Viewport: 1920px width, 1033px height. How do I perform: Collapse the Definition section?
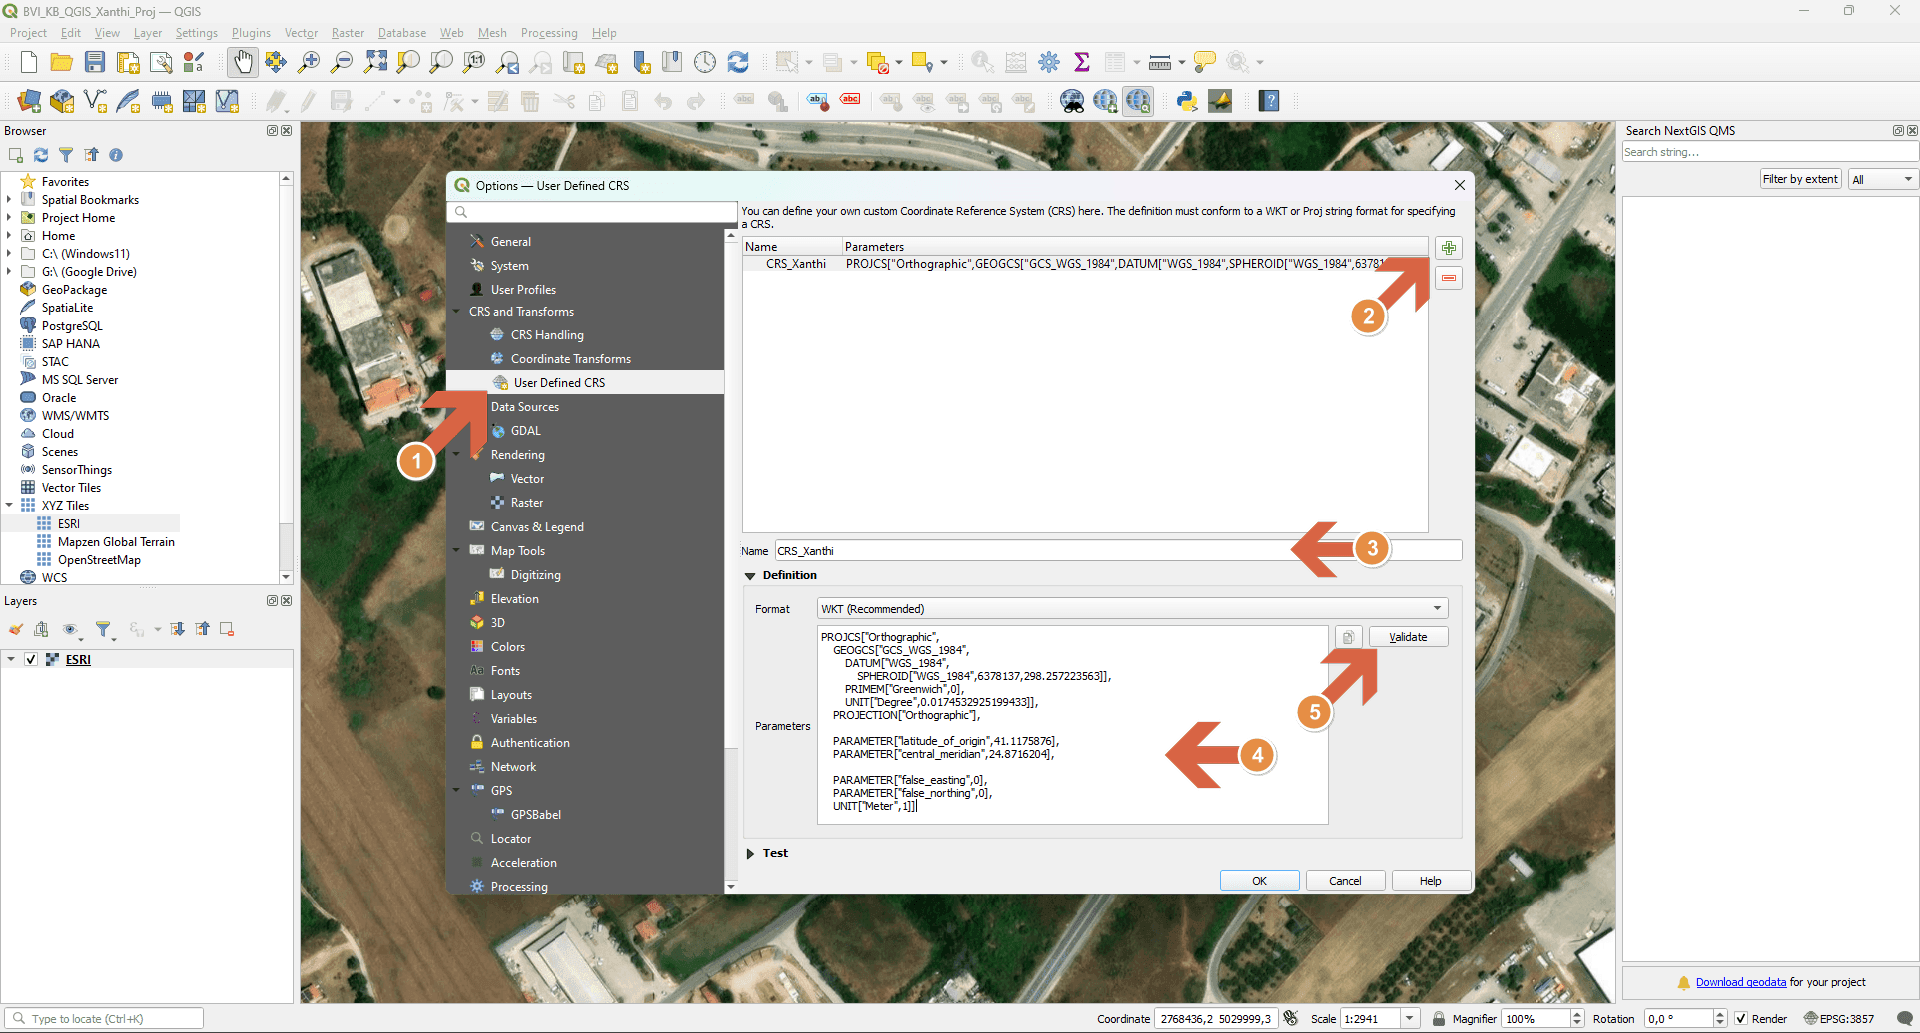pyautogui.click(x=750, y=576)
